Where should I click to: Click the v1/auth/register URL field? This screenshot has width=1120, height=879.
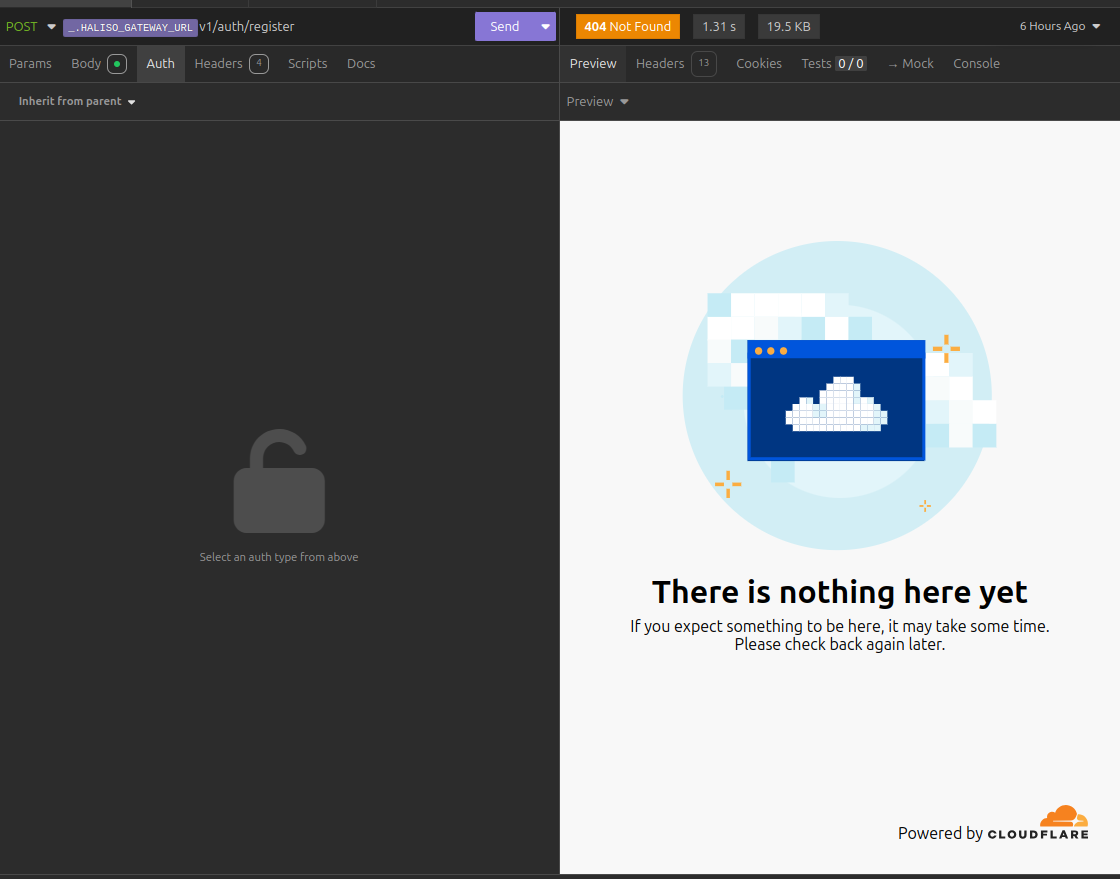246,26
